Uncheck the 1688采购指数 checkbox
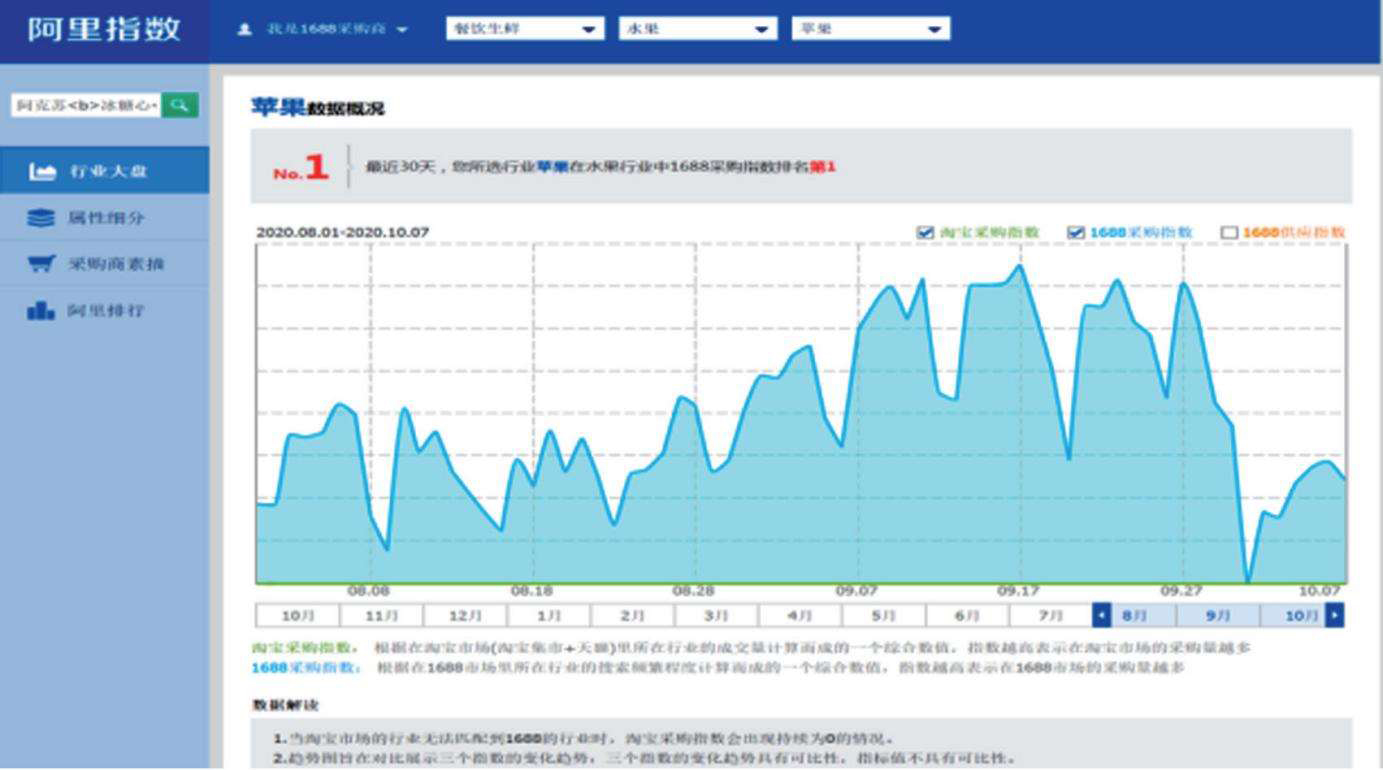This screenshot has width=1383, height=770. pyautogui.click(x=1076, y=233)
